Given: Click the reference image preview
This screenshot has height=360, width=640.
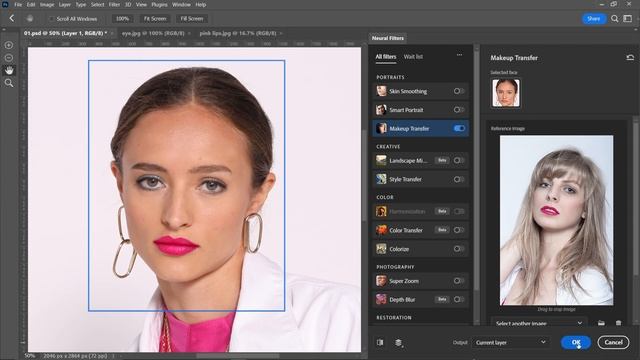Looking at the screenshot, I should coord(556,220).
